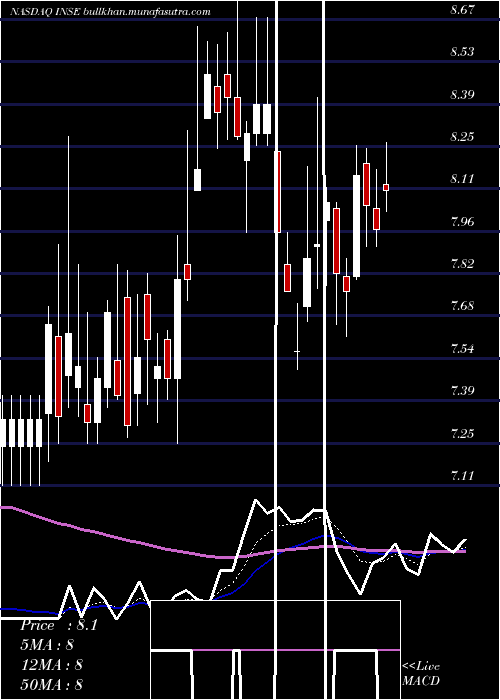
Task: Select the 7.68 price axis label
Action: (462, 306)
